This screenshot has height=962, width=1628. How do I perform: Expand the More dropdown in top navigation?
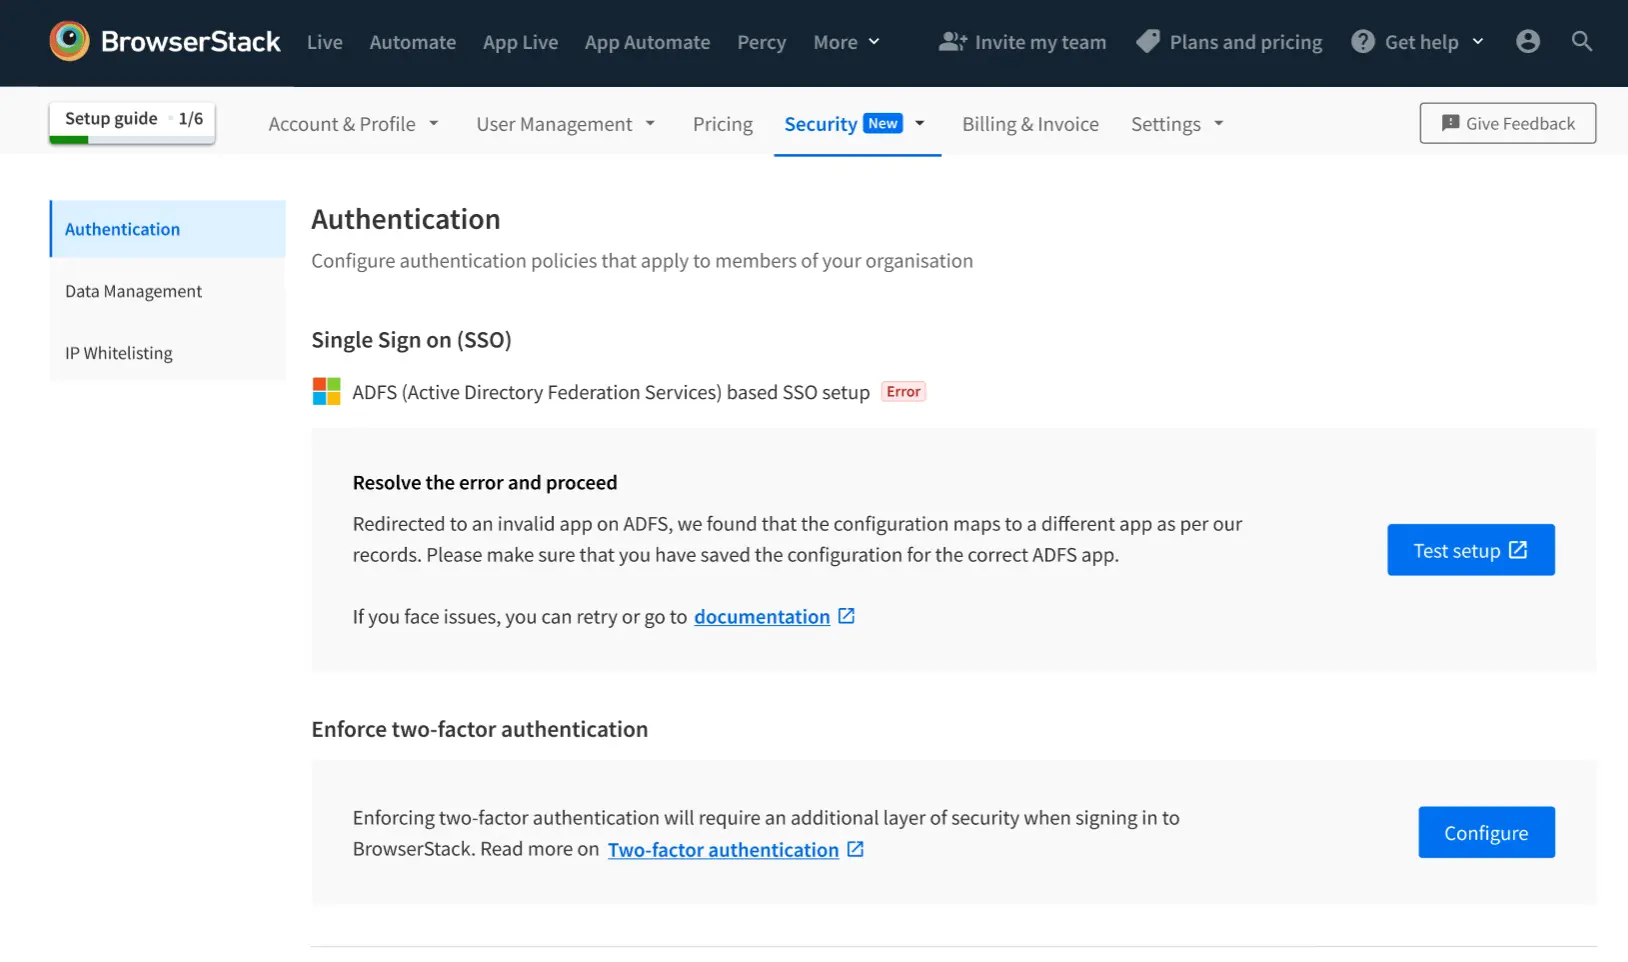click(x=846, y=42)
